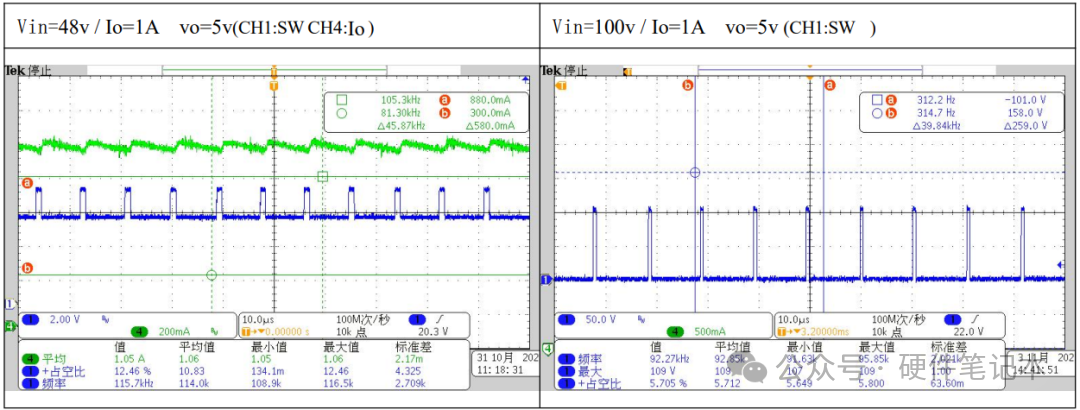Click channel 4 ground marker on left scope
1080x410 pixels.
pos(10,325)
